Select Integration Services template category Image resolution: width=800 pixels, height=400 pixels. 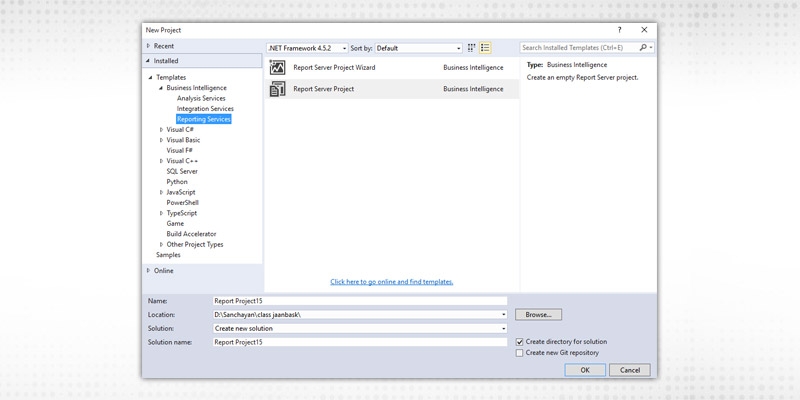[205, 109]
